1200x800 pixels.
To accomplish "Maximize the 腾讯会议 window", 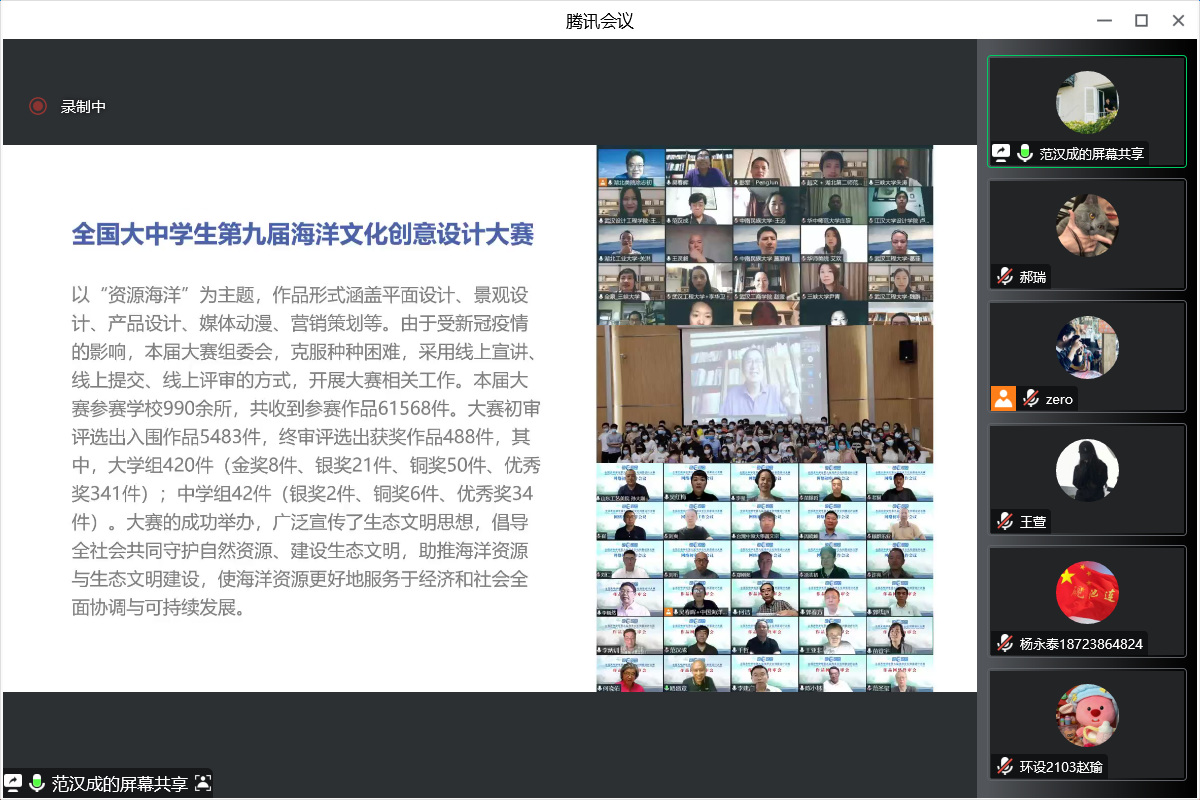I will [x=1141, y=20].
